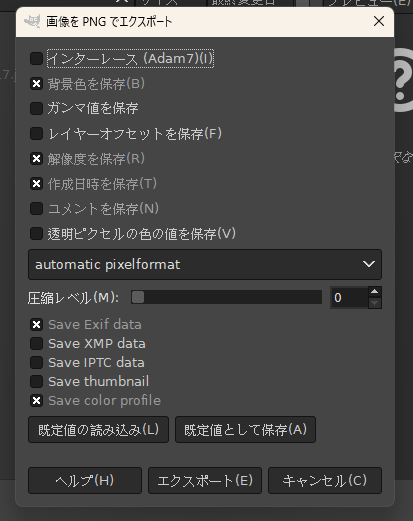This screenshot has height=521, width=413.
Task: Click the compression level slider handle
Action: point(138,297)
